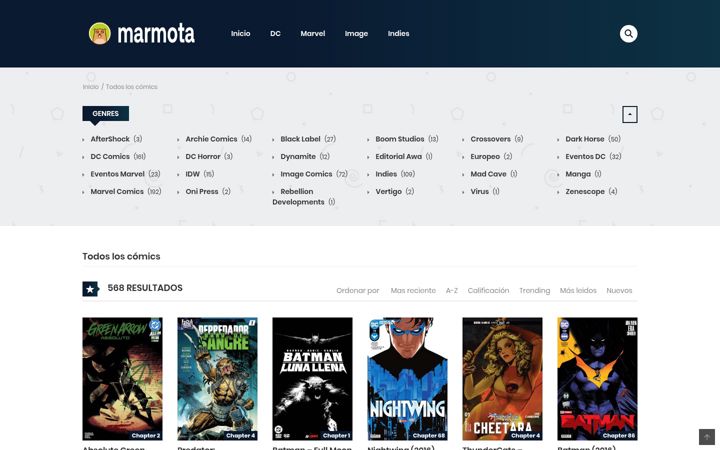The image size is (720, 450).
Task: Click the marmota logo
Action: pyautogui.click(x=141, y=34)
